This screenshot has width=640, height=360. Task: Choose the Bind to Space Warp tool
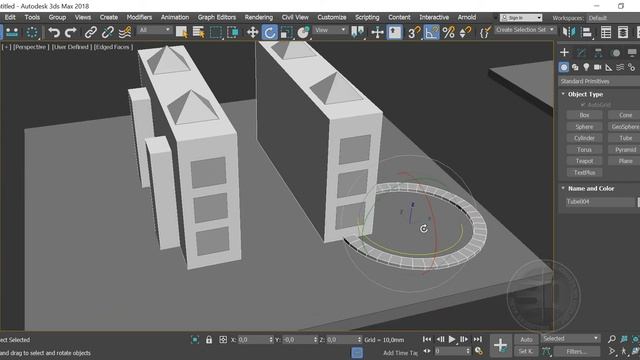tap(125, 32)
